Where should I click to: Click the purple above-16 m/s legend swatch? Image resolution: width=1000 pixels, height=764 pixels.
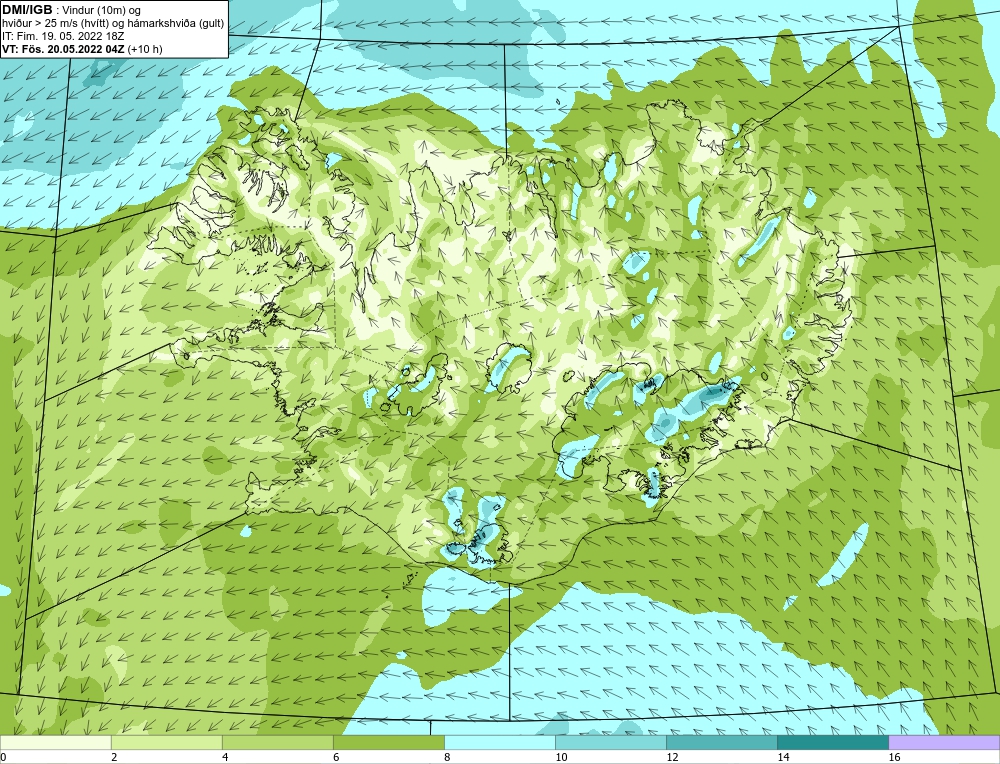click(944, 742)
